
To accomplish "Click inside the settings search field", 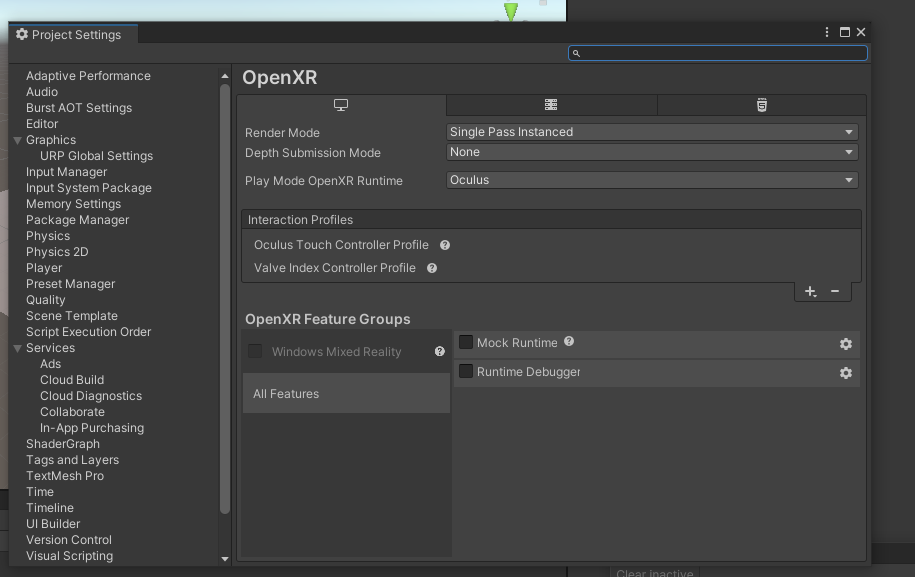I will click(x=717, y=52).
